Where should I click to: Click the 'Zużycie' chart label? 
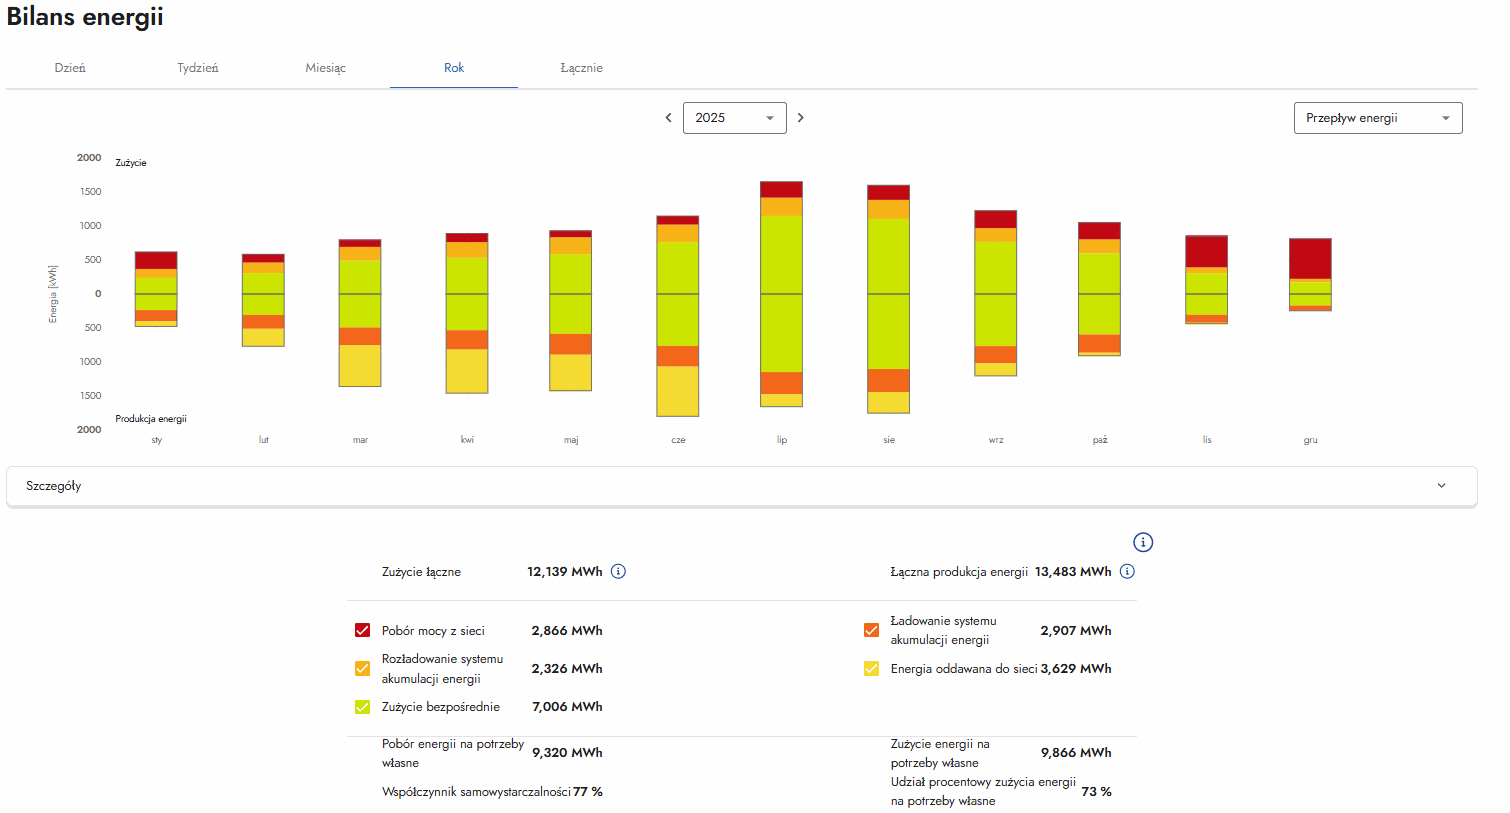pos(131,163)
